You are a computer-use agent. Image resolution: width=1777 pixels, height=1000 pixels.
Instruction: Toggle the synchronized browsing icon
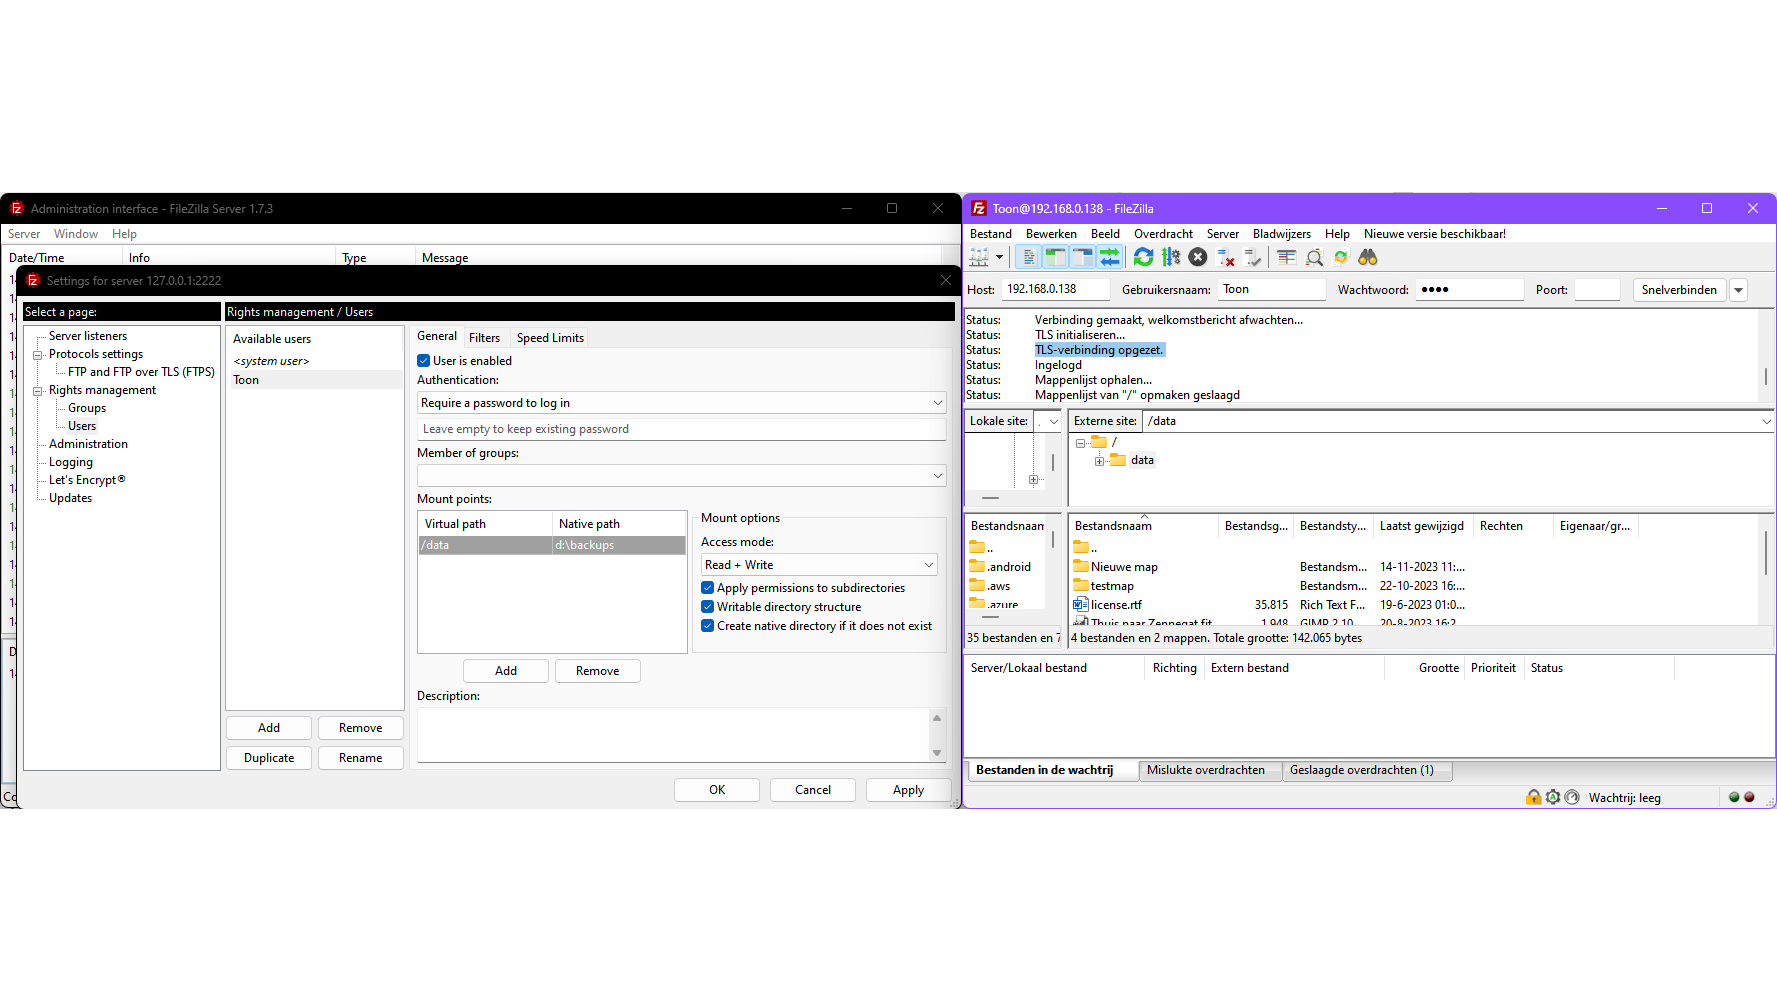tap(1341, 258)
